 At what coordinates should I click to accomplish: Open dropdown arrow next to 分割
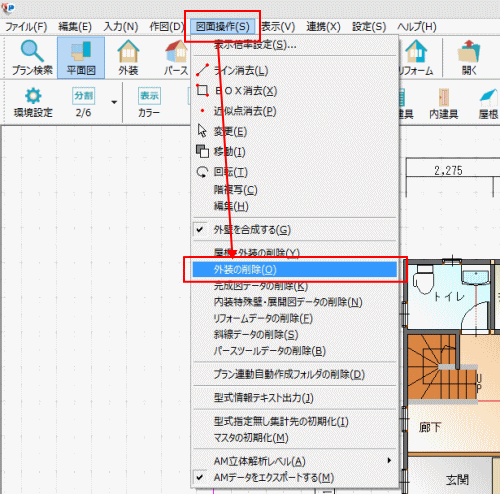(x=114, y=102)
